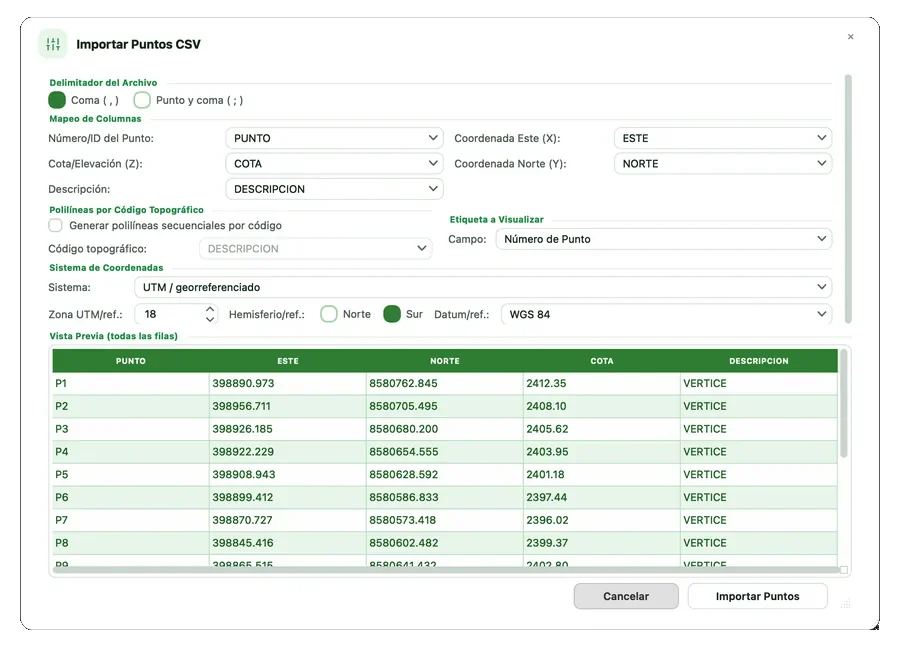This screenshot has width=900, height=654.
Task: Open Campo dropdown showing Número de Punto
Action: [664, 239]
